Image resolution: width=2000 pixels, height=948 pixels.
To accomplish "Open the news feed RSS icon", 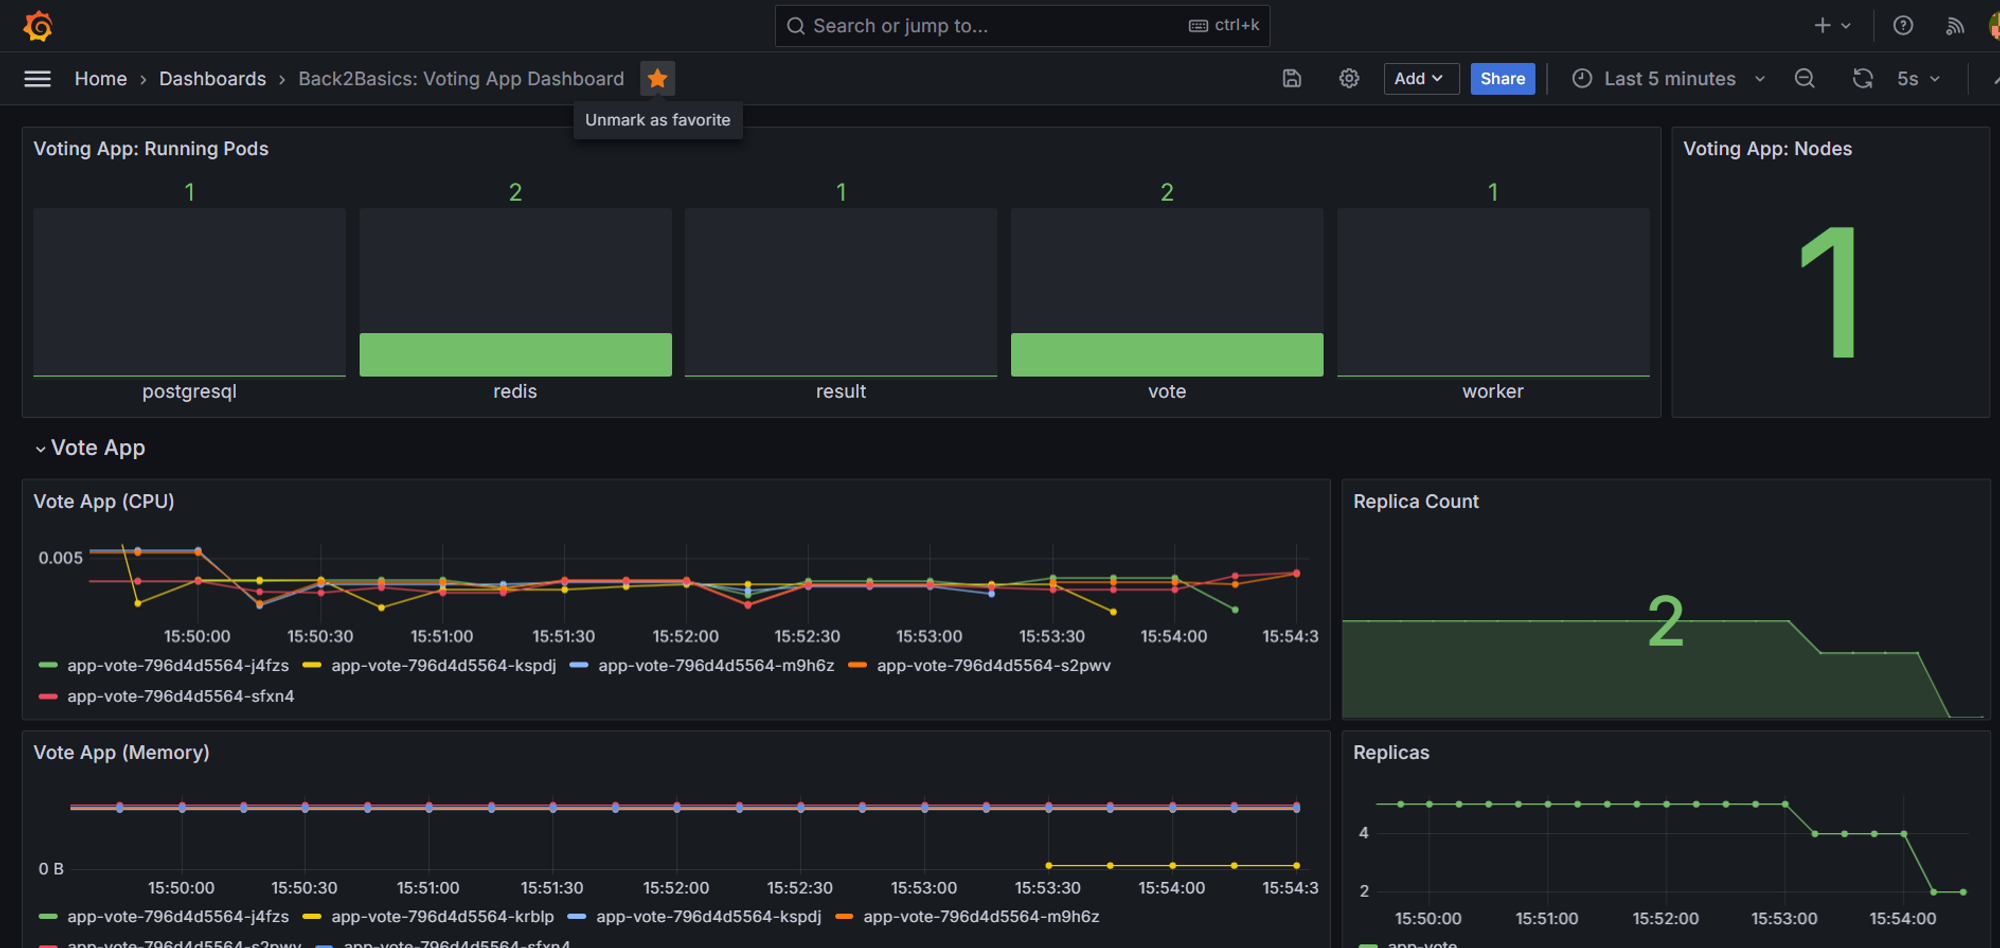I will 1954,25.
